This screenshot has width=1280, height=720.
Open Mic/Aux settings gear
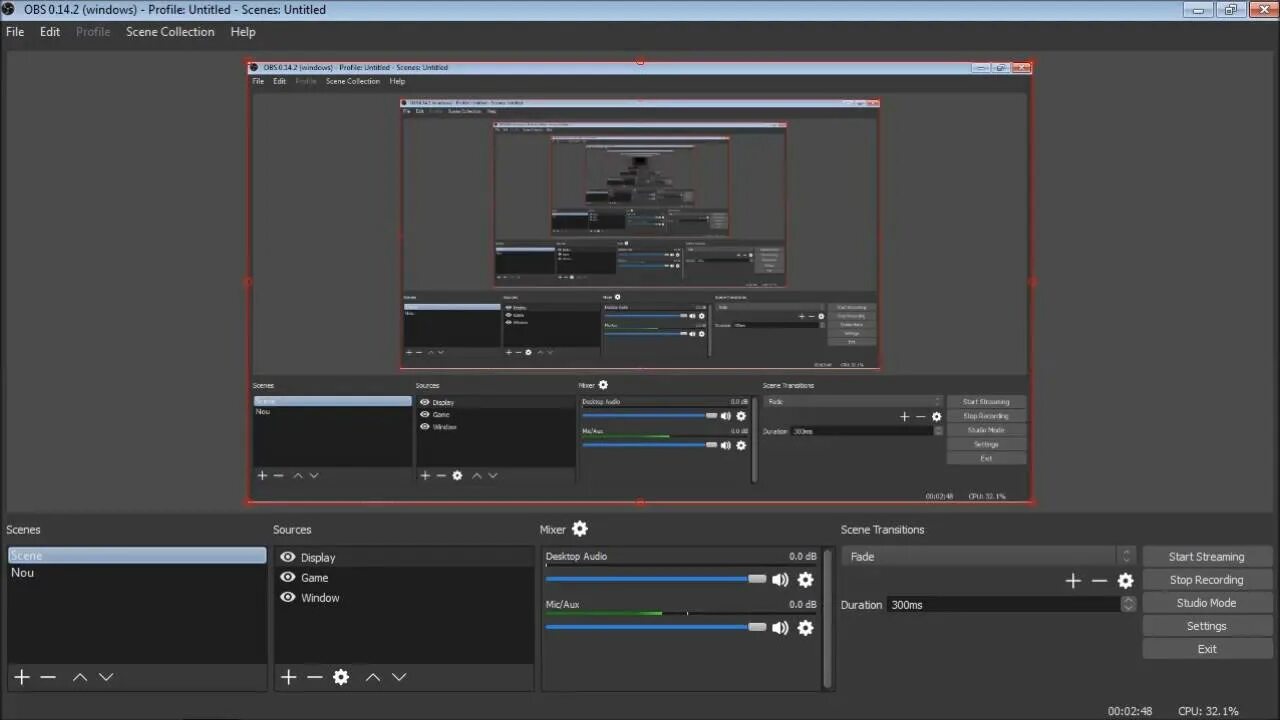pyautogui.click(x=806, y=628)
